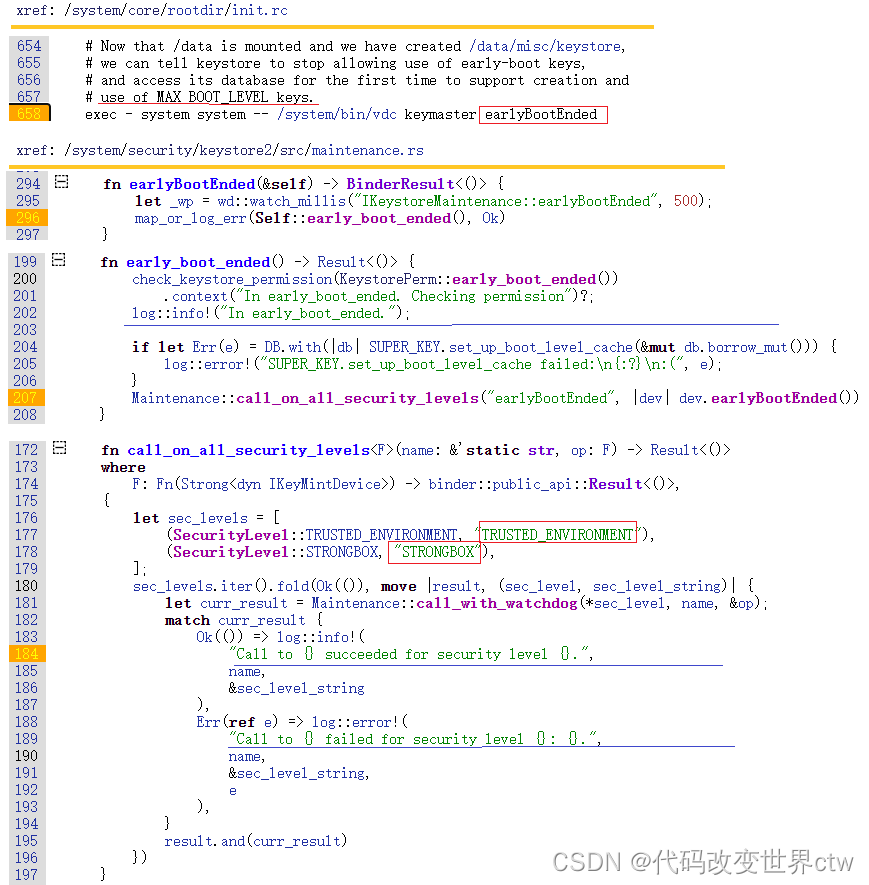869x885 pixels.
Task: Follow the map_or_log_err symbol link
Action: [190, 218]
